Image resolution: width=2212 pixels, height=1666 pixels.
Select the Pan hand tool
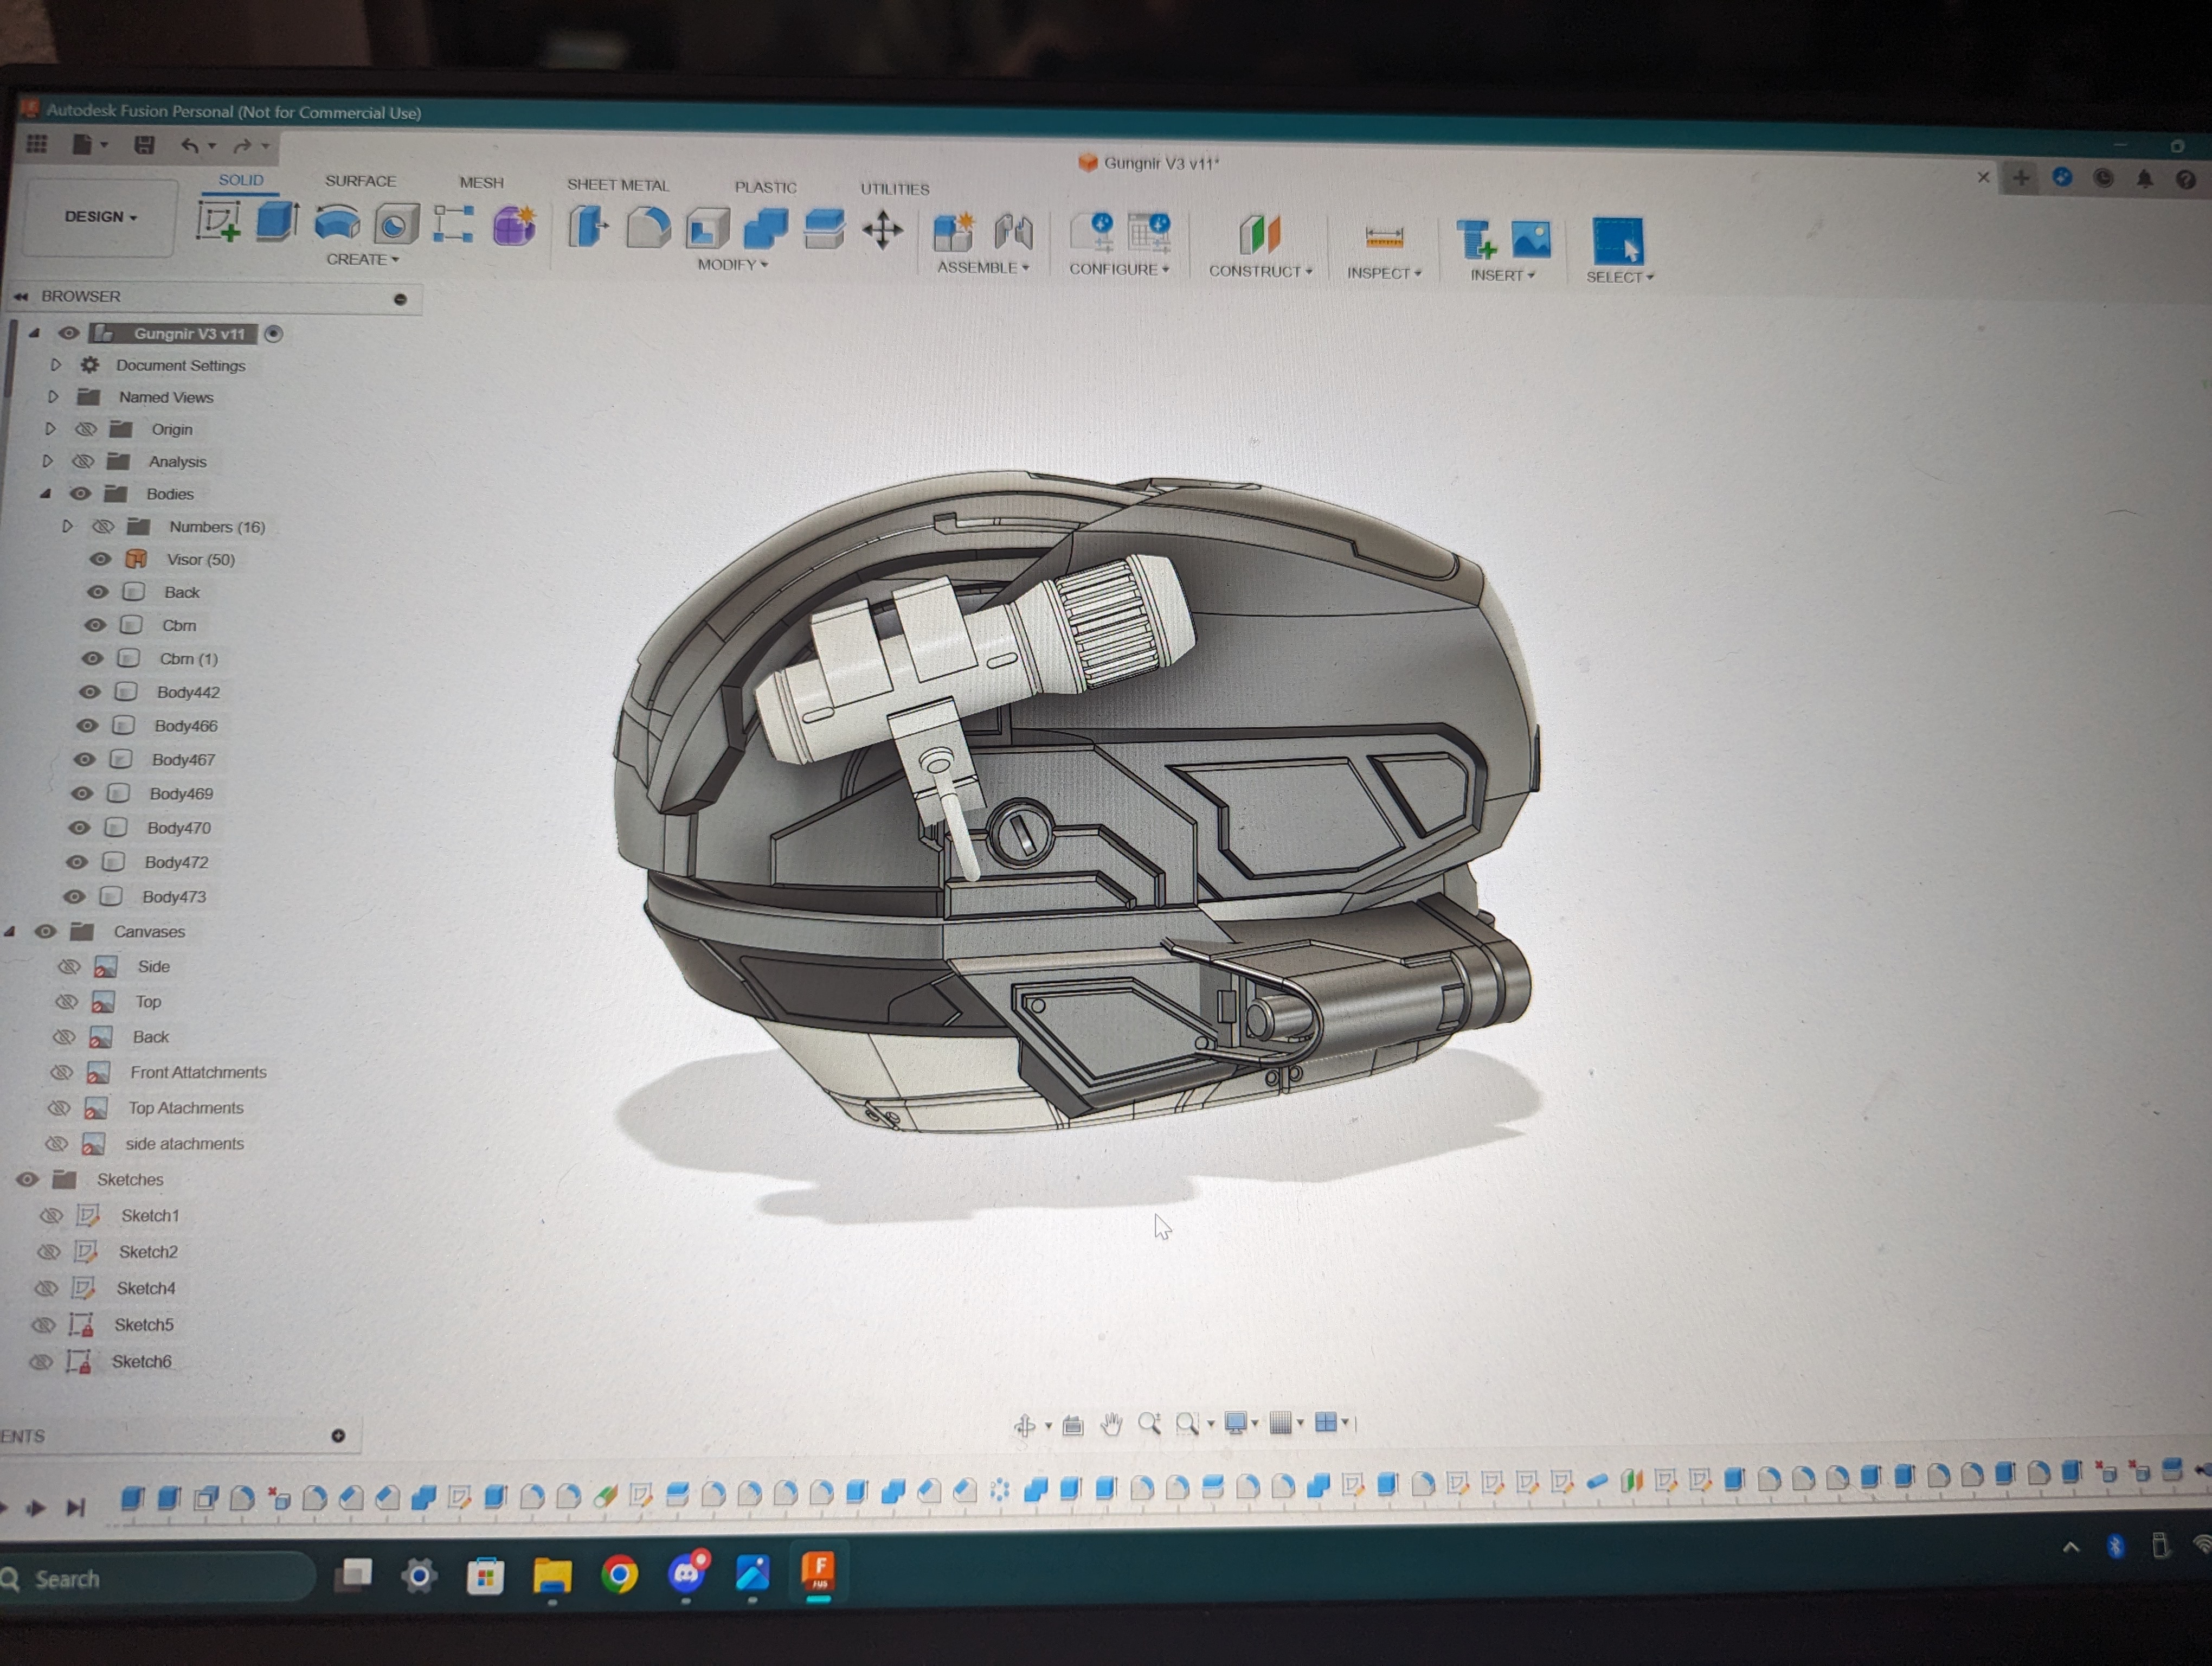pos(1111,1424)
